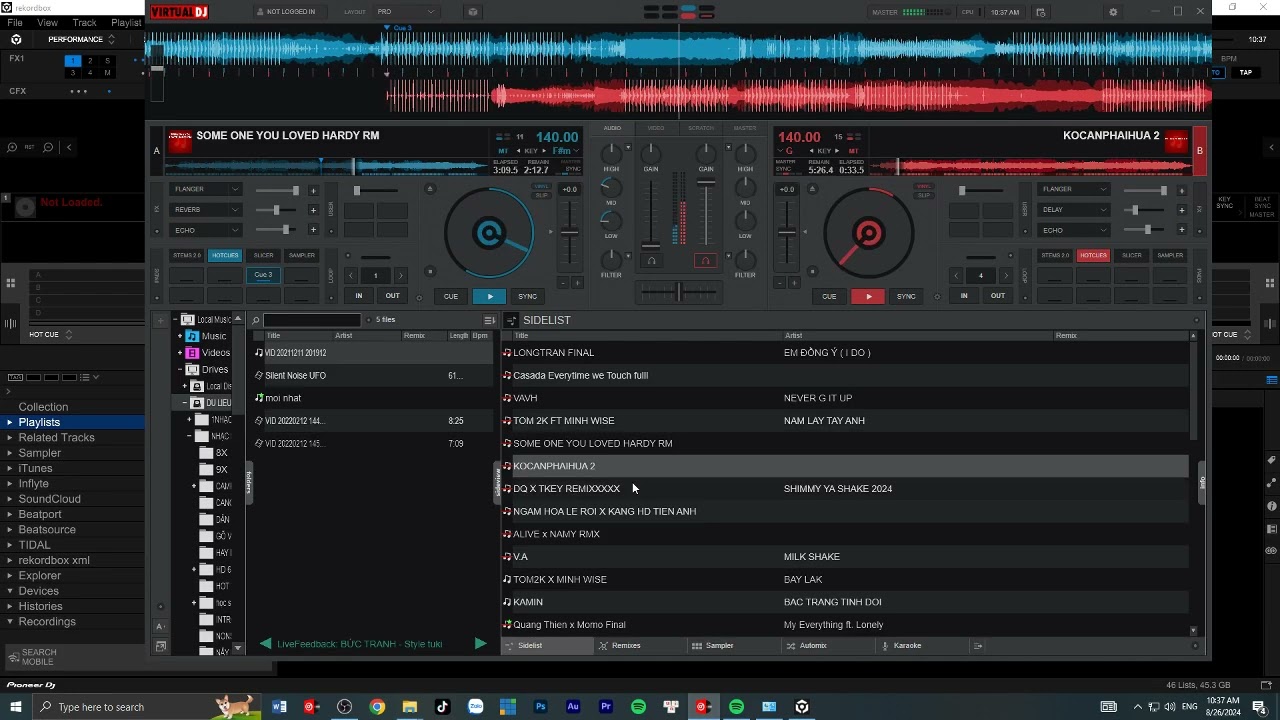Trigger the Cue 3 pad on deck A

point(263,275)
